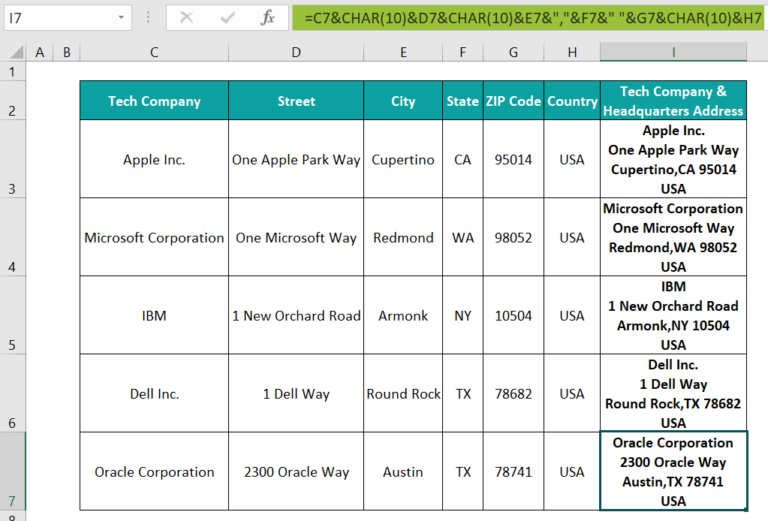
Task: Select row 1 header
Action: 12,72
